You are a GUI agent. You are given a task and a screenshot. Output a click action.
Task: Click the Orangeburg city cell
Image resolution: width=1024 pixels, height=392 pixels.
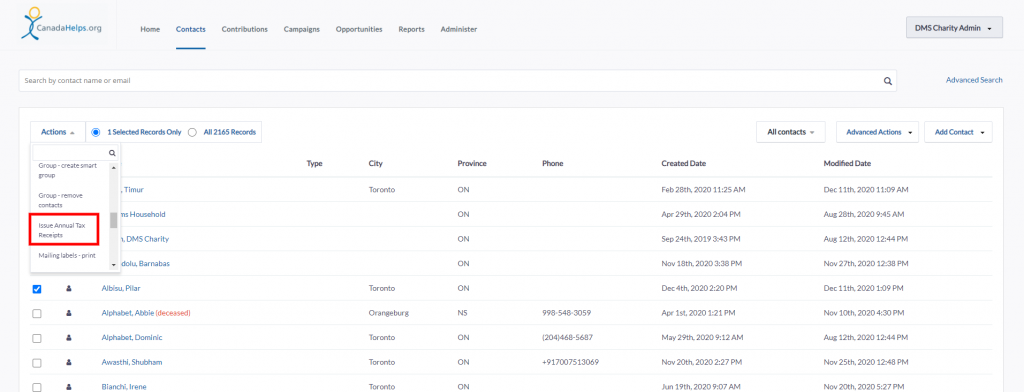pos(389,313)
